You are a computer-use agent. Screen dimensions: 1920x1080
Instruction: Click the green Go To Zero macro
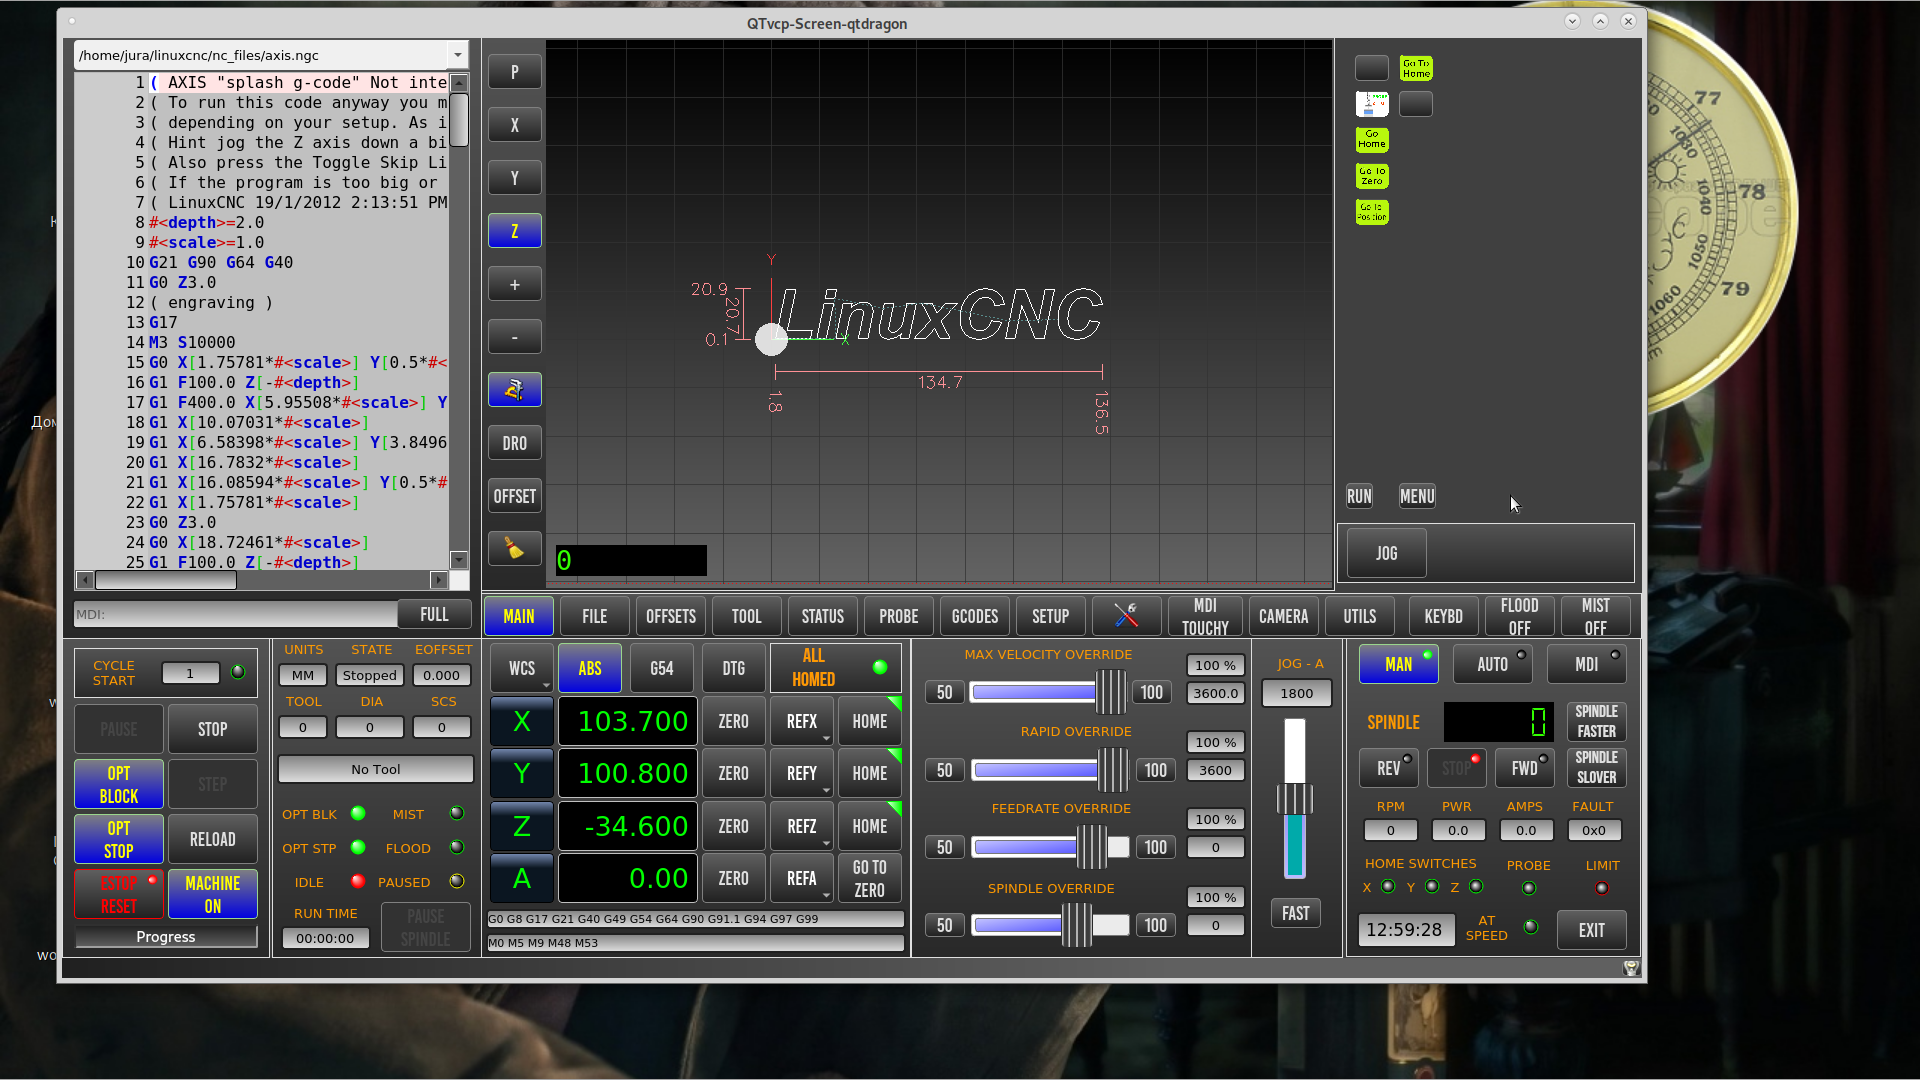click(x=1372, y=176)
